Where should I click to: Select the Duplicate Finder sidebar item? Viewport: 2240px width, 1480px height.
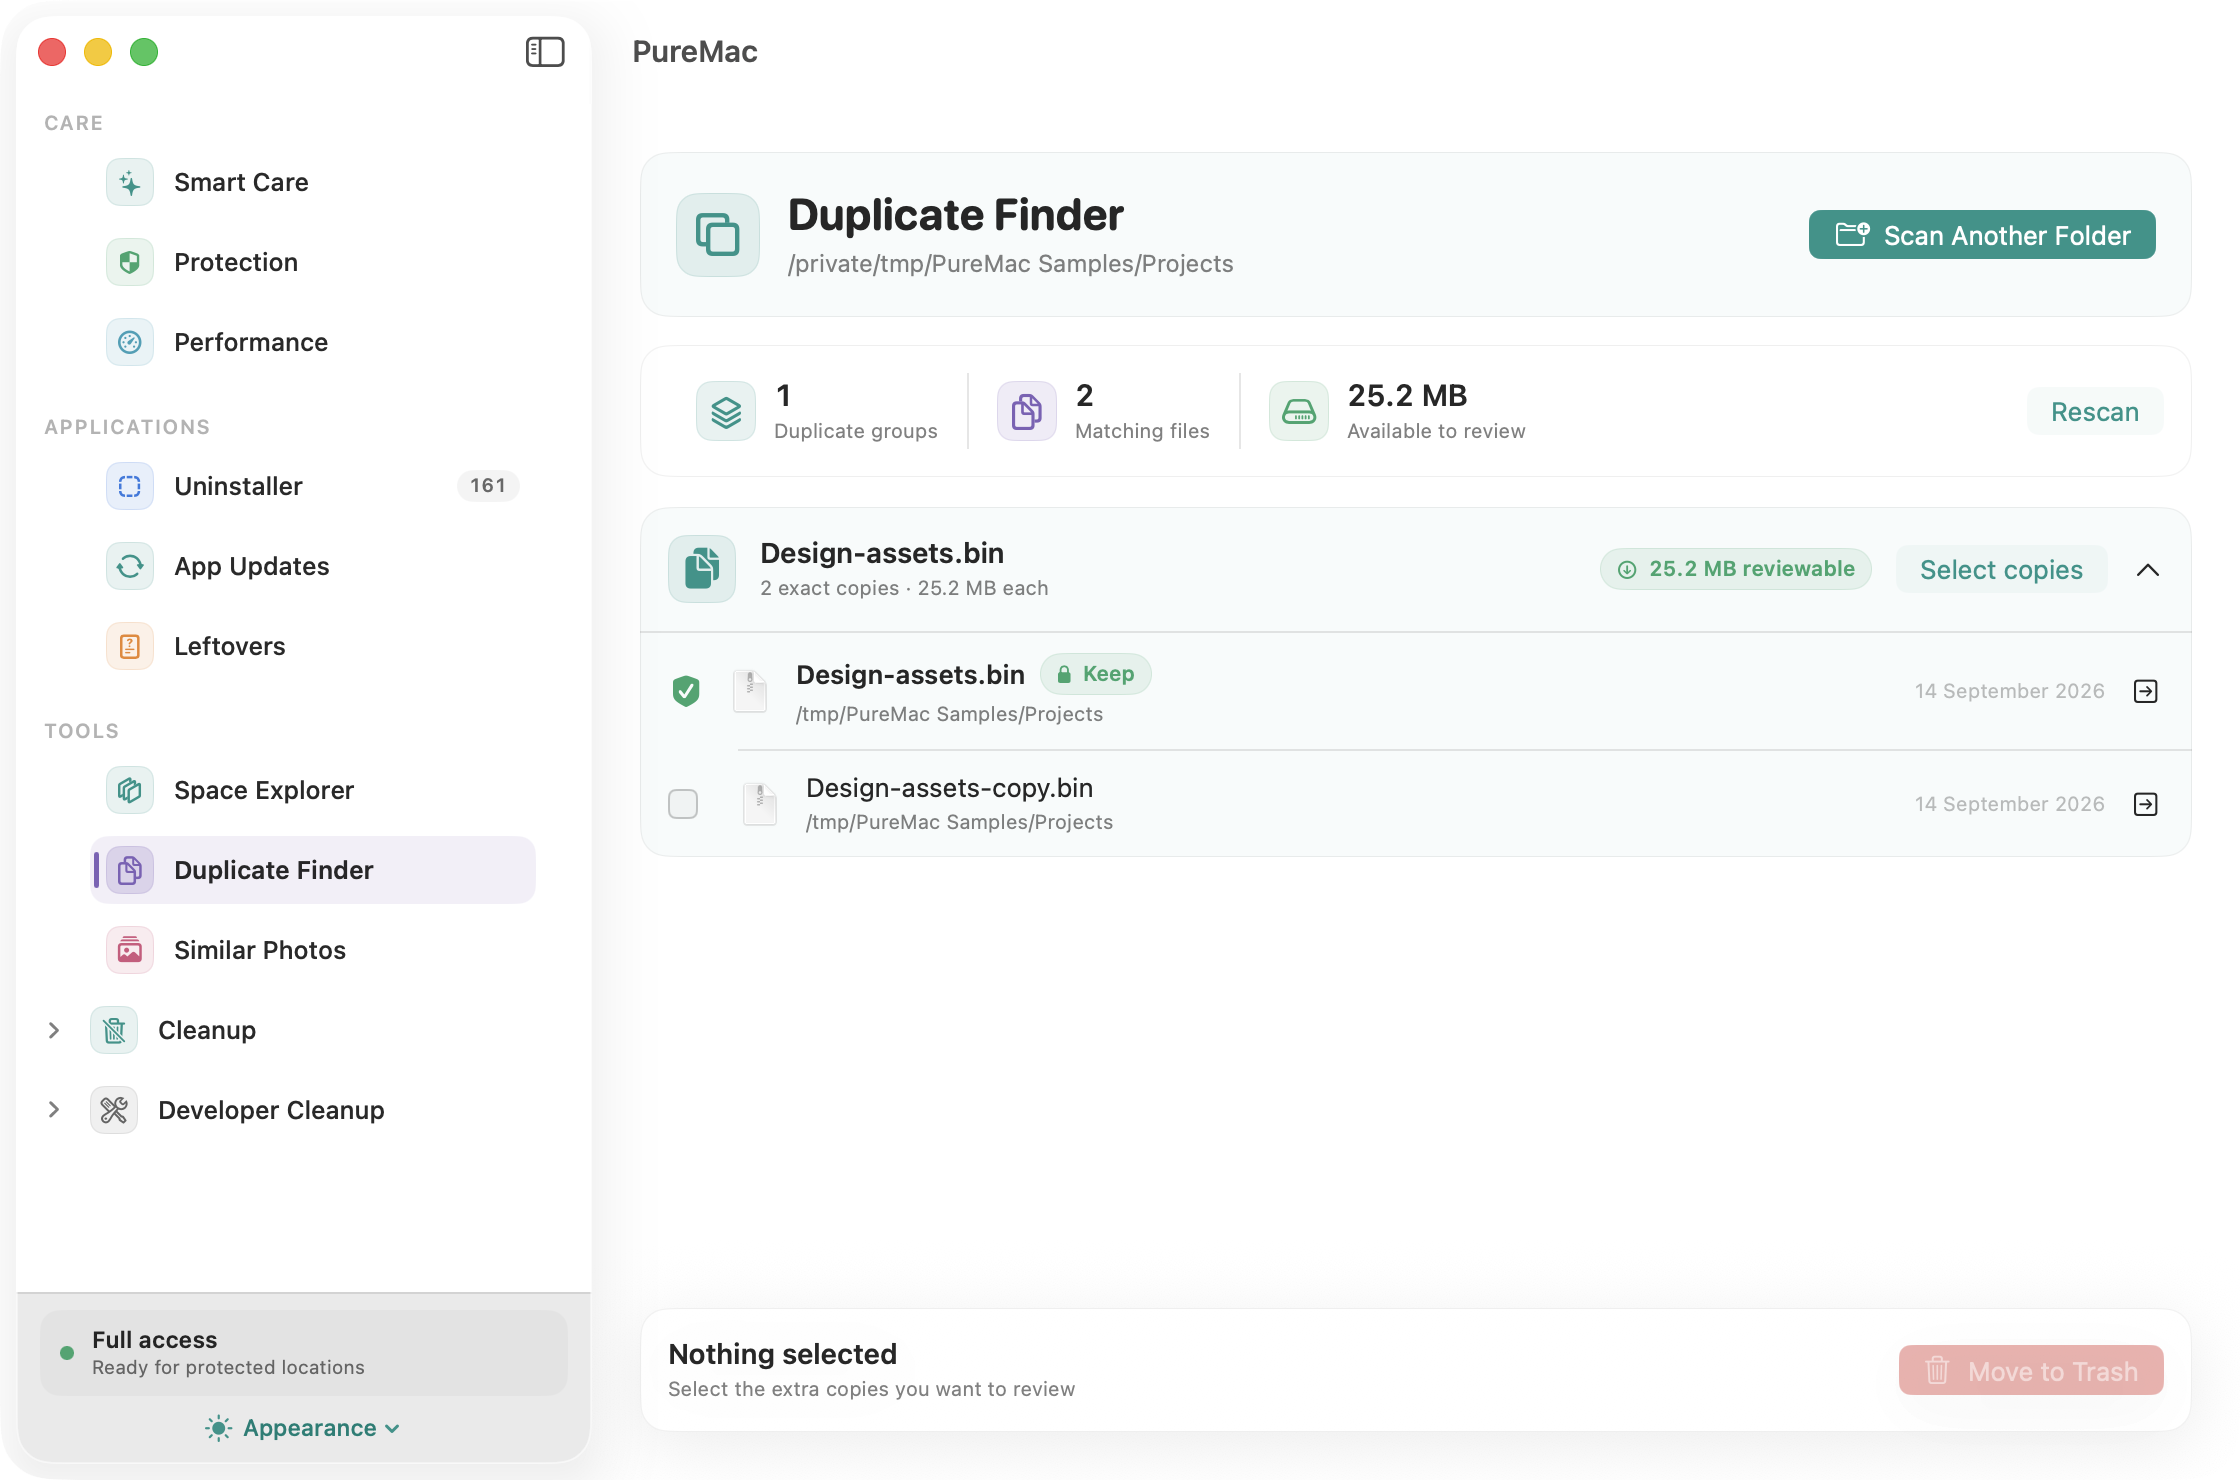[x=313, y=870]
